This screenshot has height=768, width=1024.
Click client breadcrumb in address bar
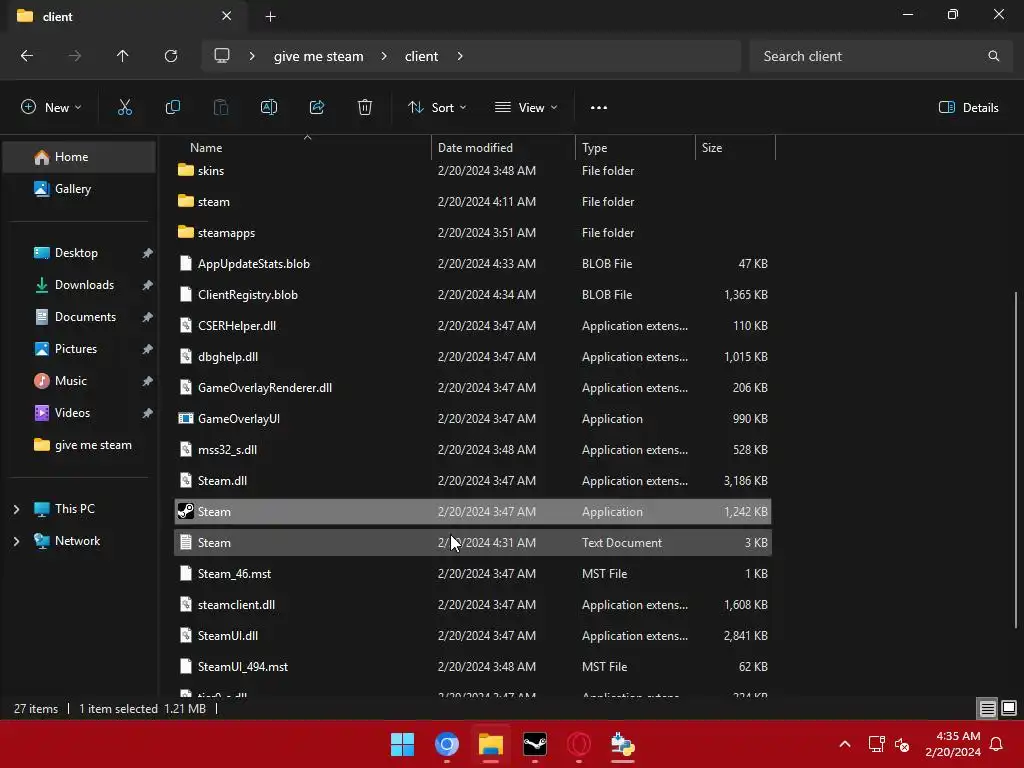click(421, 56)
